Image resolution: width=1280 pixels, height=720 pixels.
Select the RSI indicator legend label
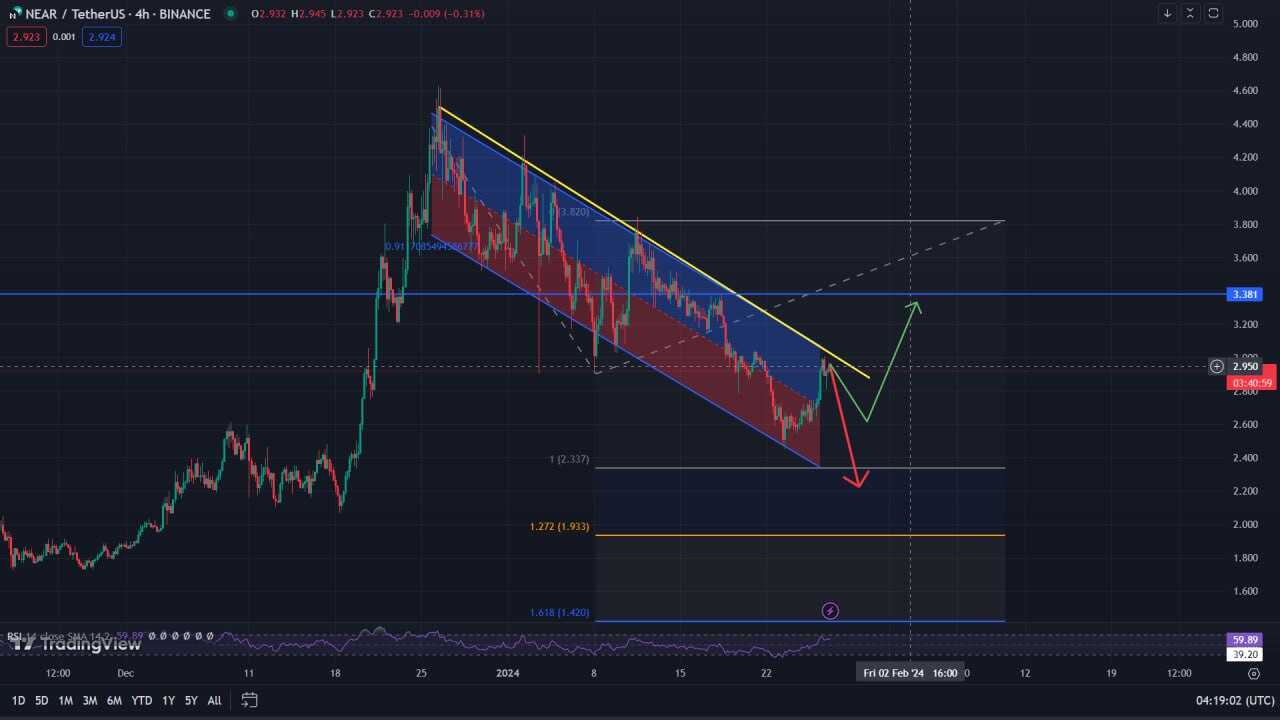(x=15, y=636)
